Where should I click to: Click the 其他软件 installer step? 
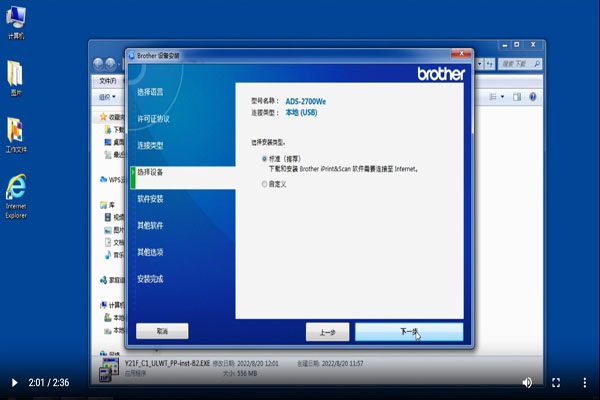pos(150,225)
